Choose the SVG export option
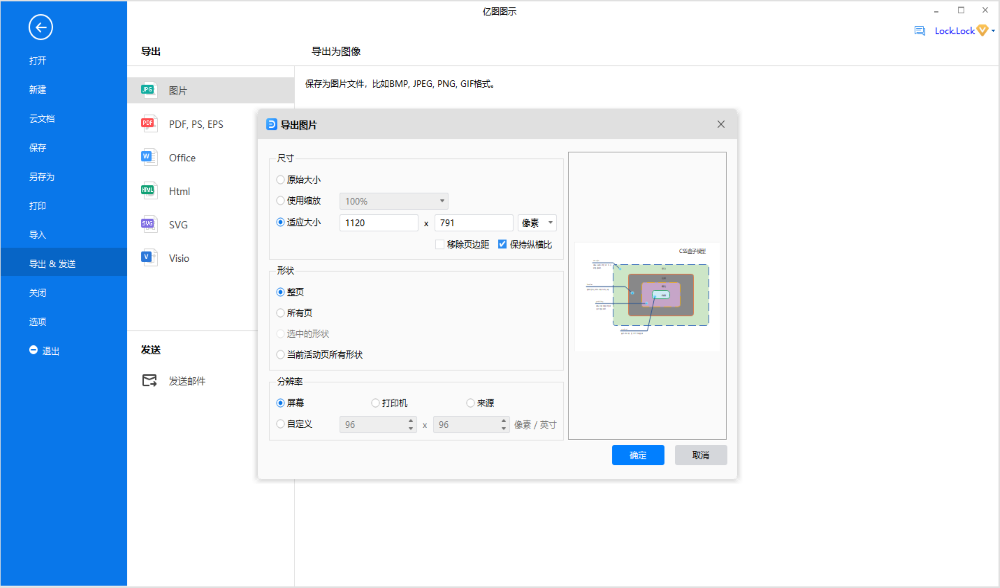The height and width of the screenshot is (588, 1000). pyautogui.click(x=178, y=224)
